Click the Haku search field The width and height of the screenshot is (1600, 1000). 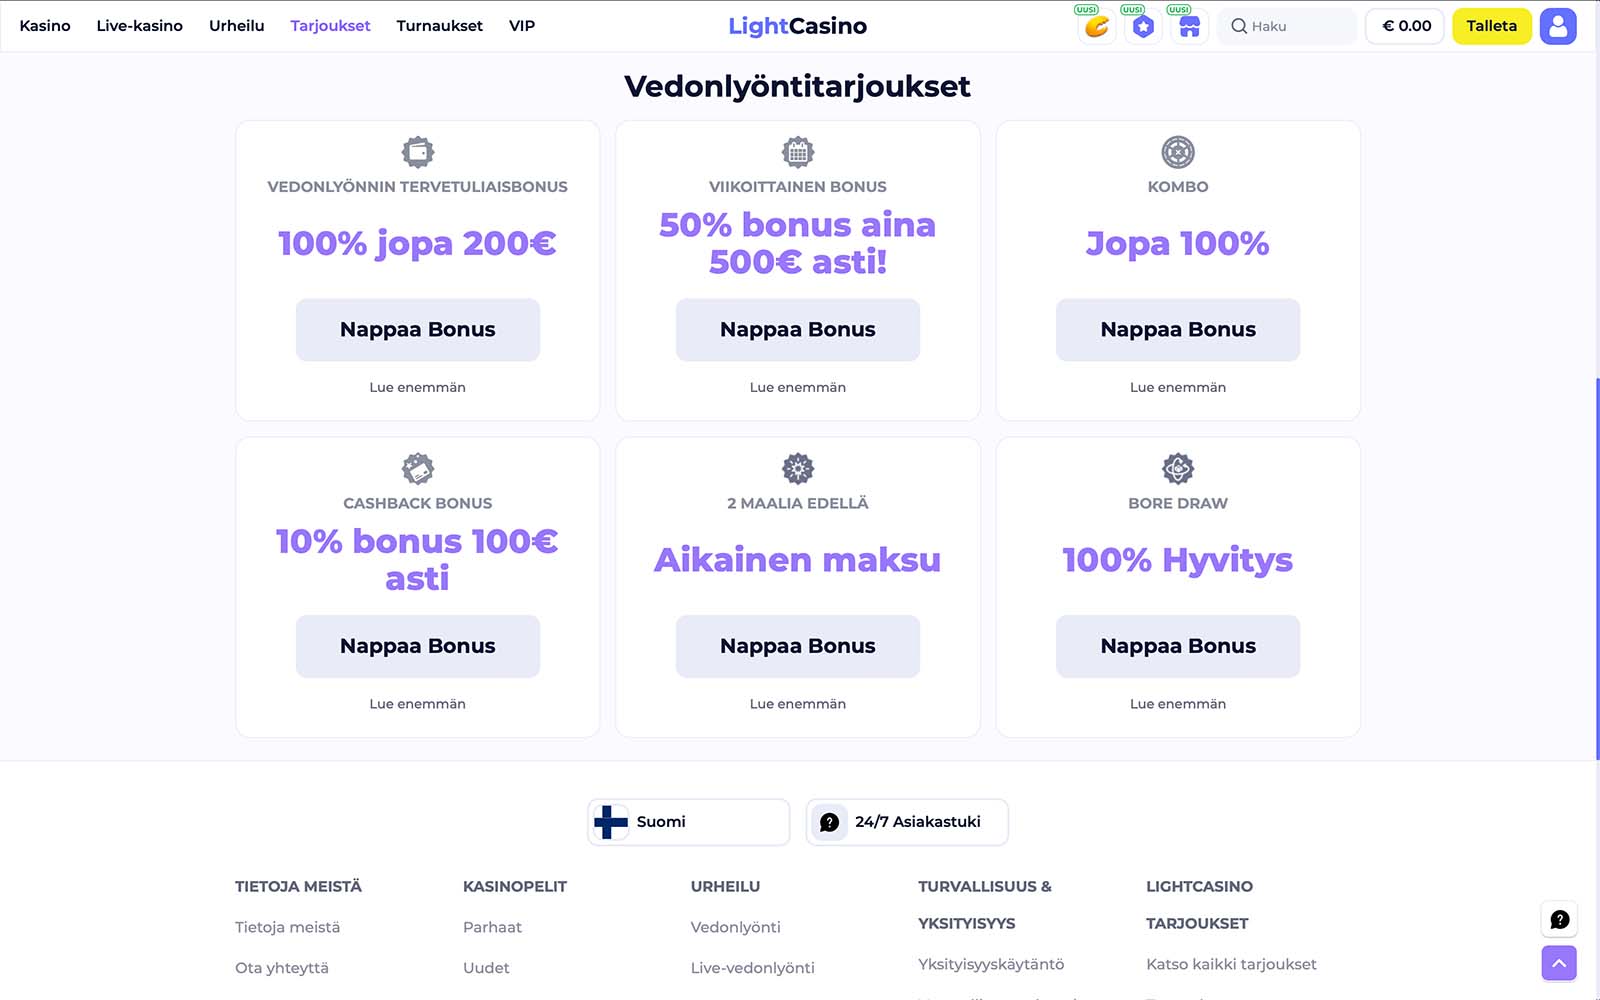click(x=1288, y=26)
